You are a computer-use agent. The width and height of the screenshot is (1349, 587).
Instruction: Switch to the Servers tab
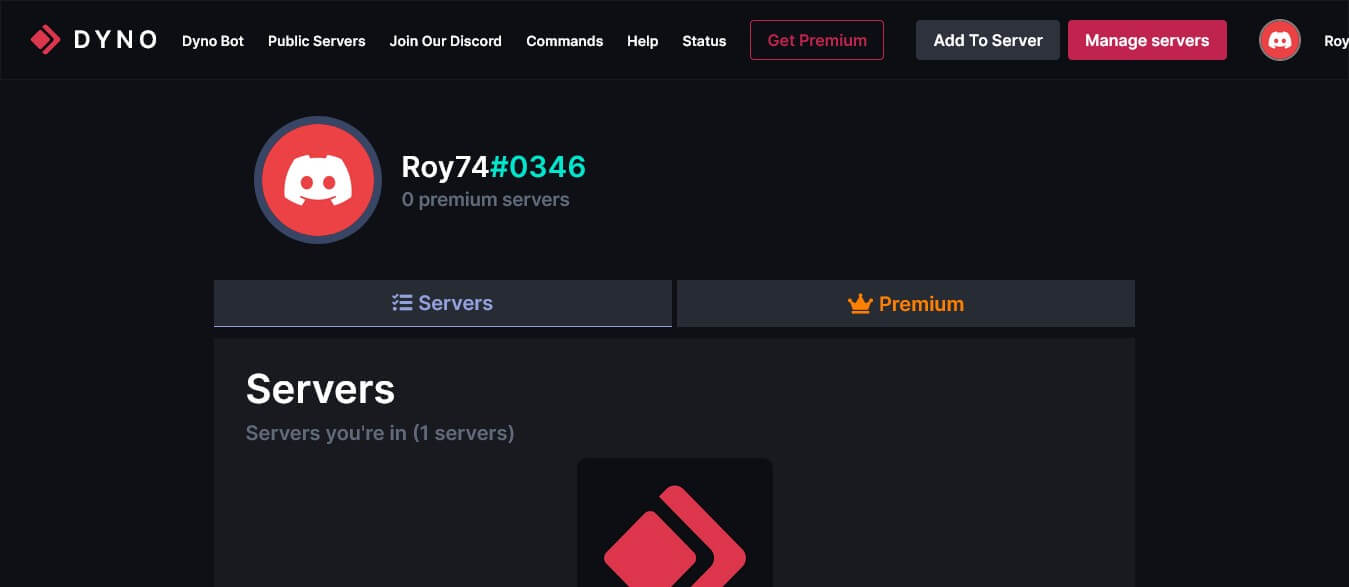[443, 303]
